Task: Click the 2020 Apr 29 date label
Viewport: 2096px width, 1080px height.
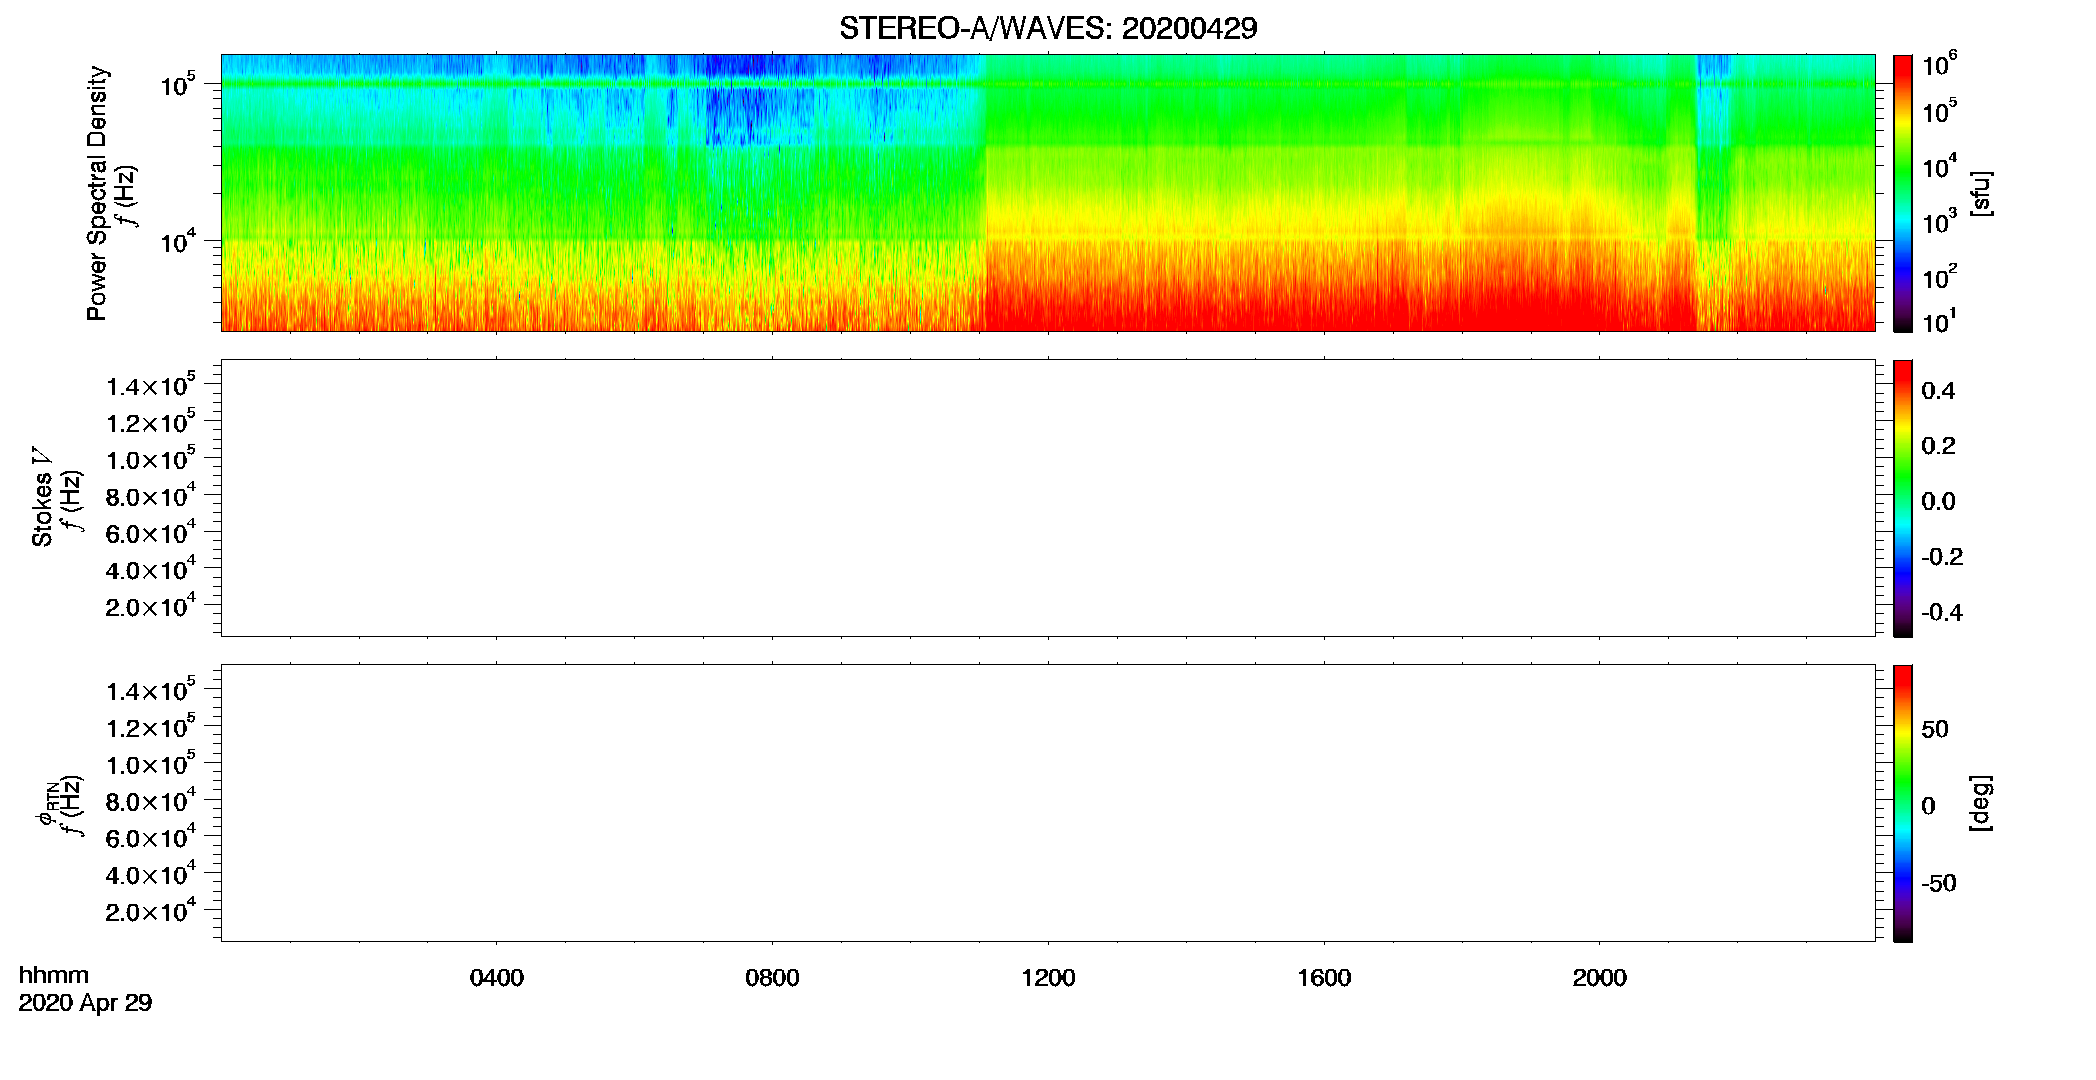Action: pos(85,1003)
